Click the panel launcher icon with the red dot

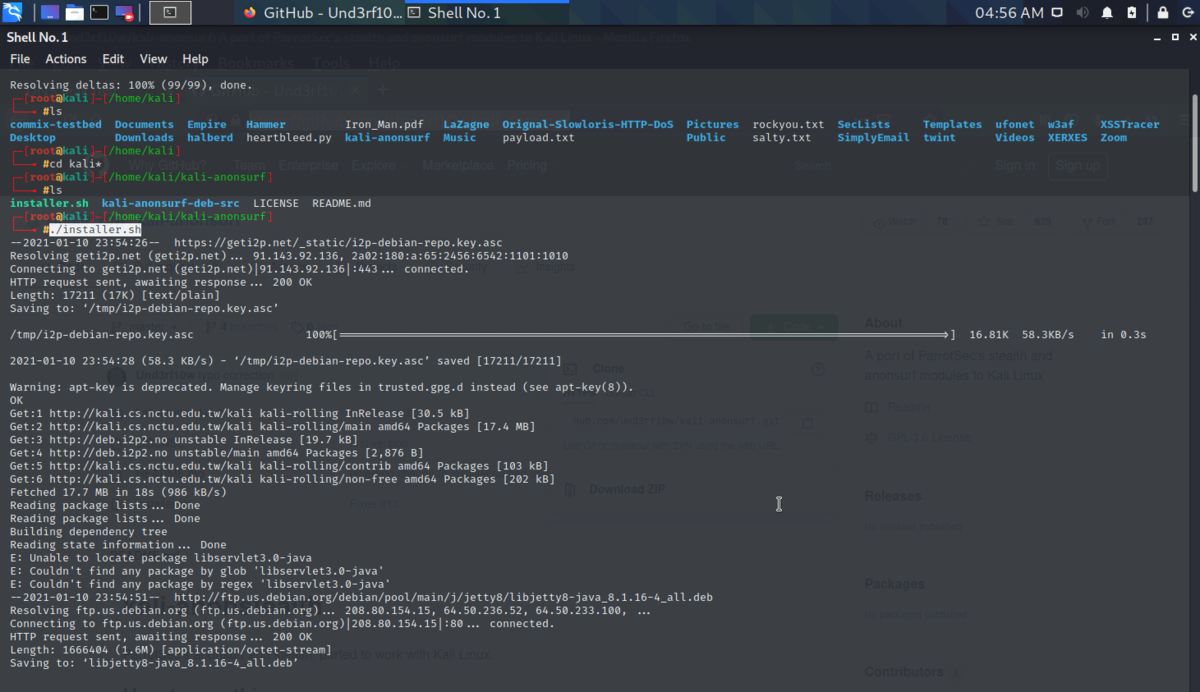point(124,13)
